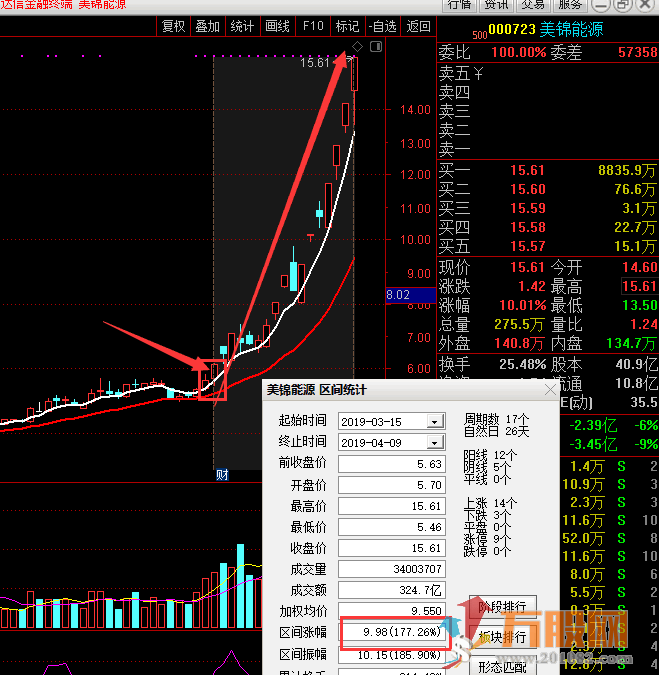Click the 换手 25.48% value

pos(523,365)
